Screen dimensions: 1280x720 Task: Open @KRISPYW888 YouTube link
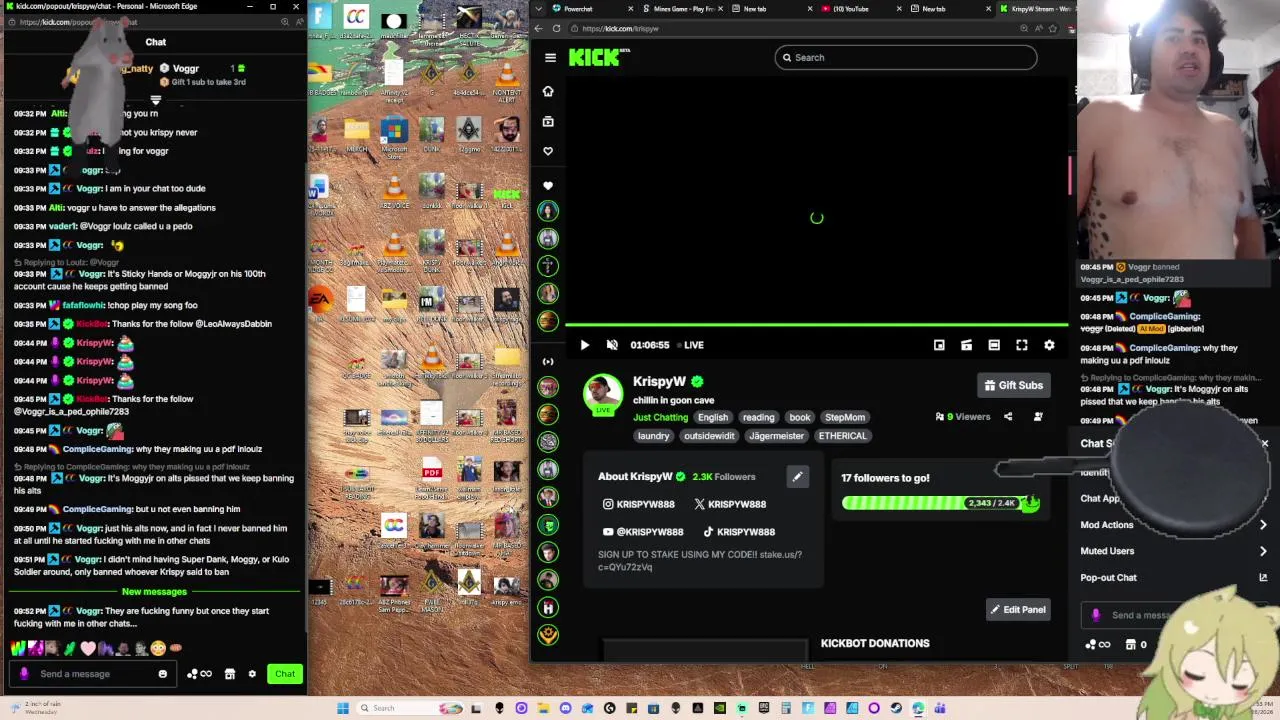(x=643, y=532)
